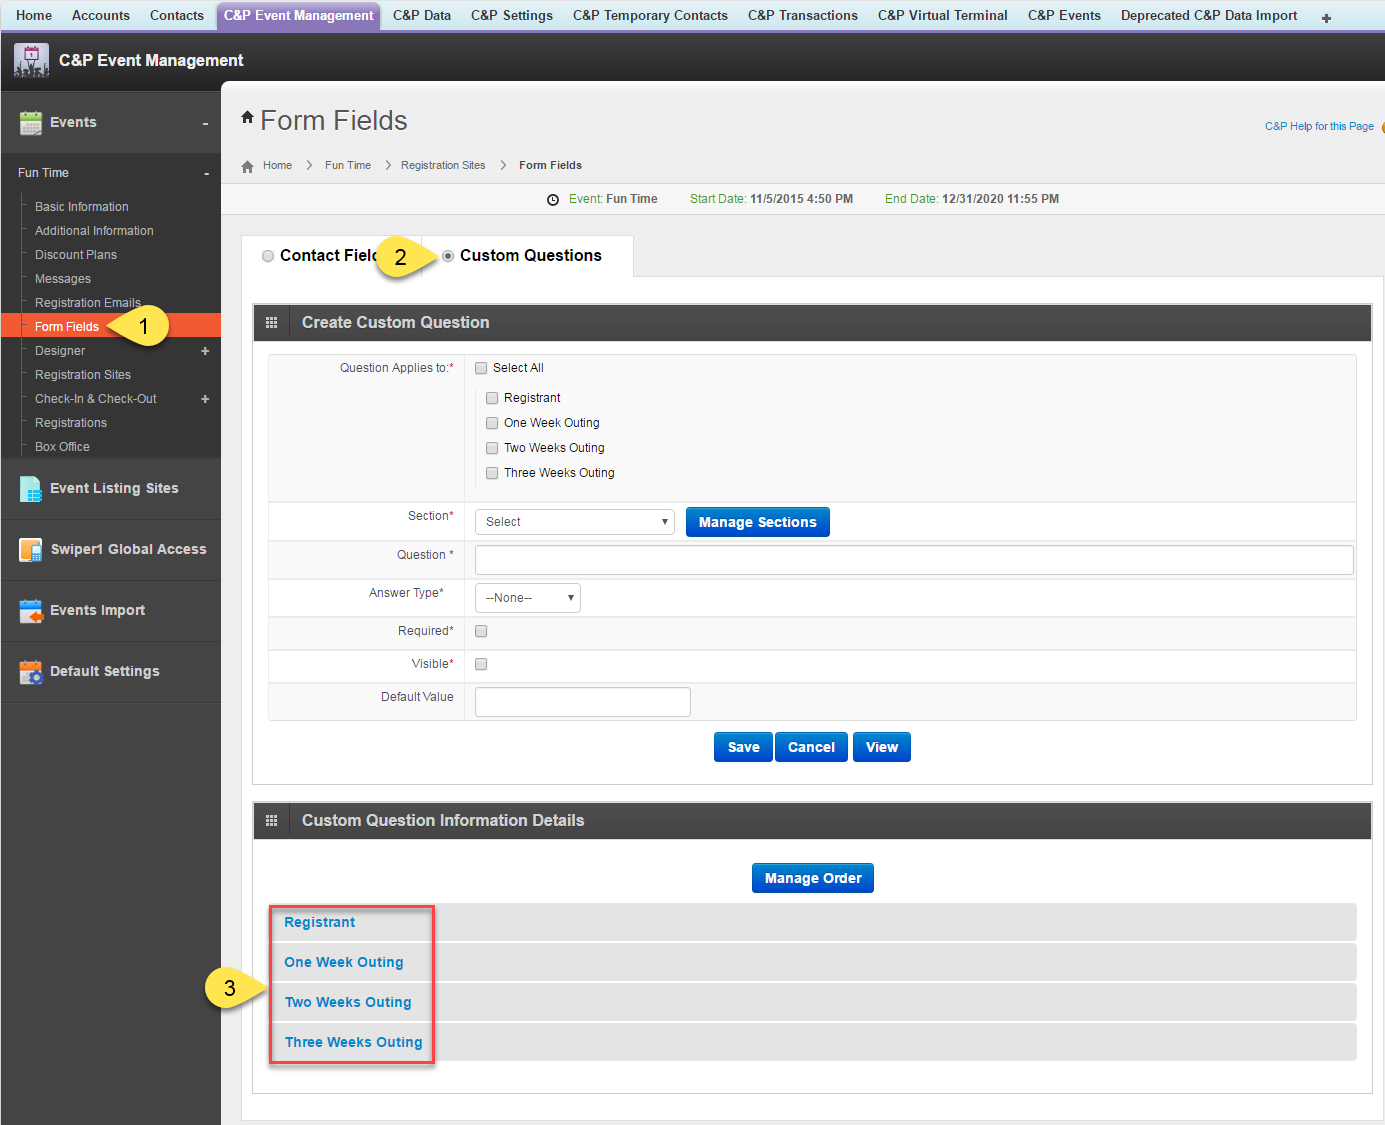Toggle the Visible checkbox

(x=481, y=664)
